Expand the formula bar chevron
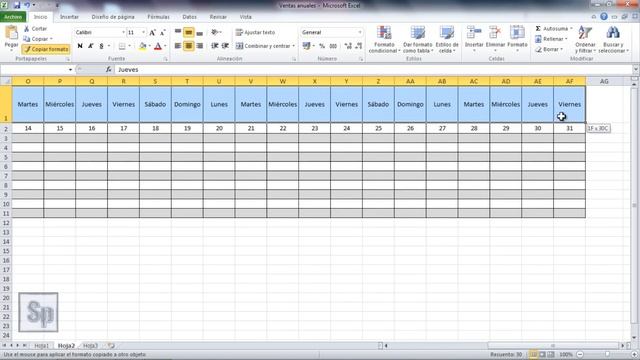 coord(636,70)
